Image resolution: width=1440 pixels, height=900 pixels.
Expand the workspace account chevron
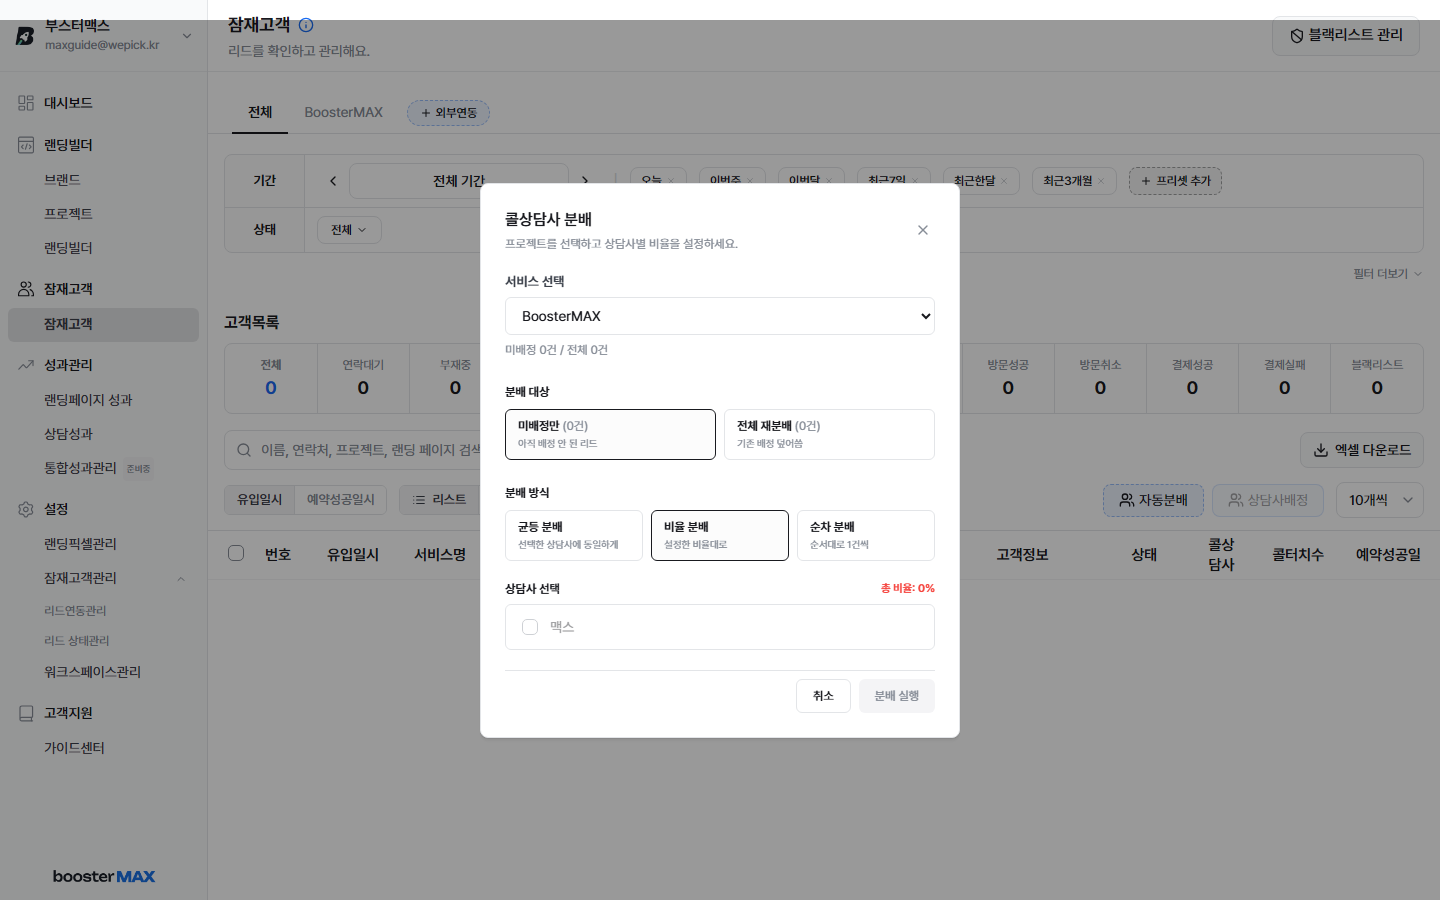pos(187,36)
